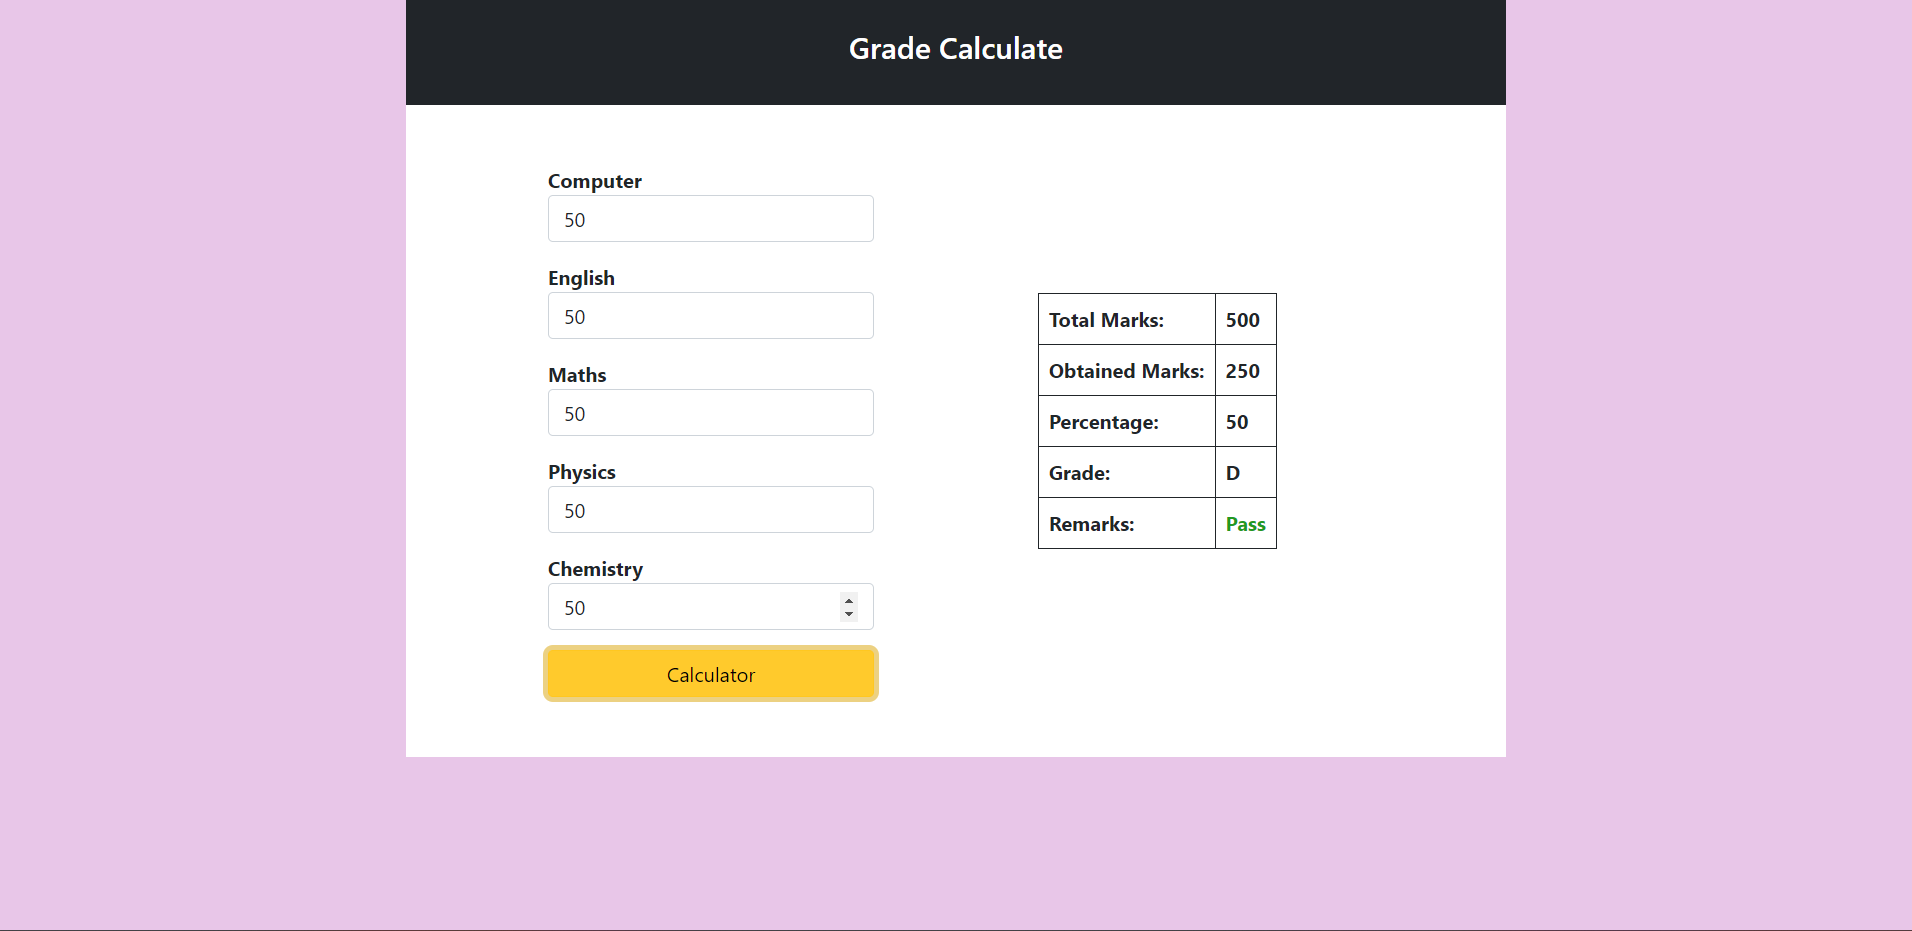This screenshot has height=931, width=1912.
Task: Select the English marks field
Action: tap(710, 315)
